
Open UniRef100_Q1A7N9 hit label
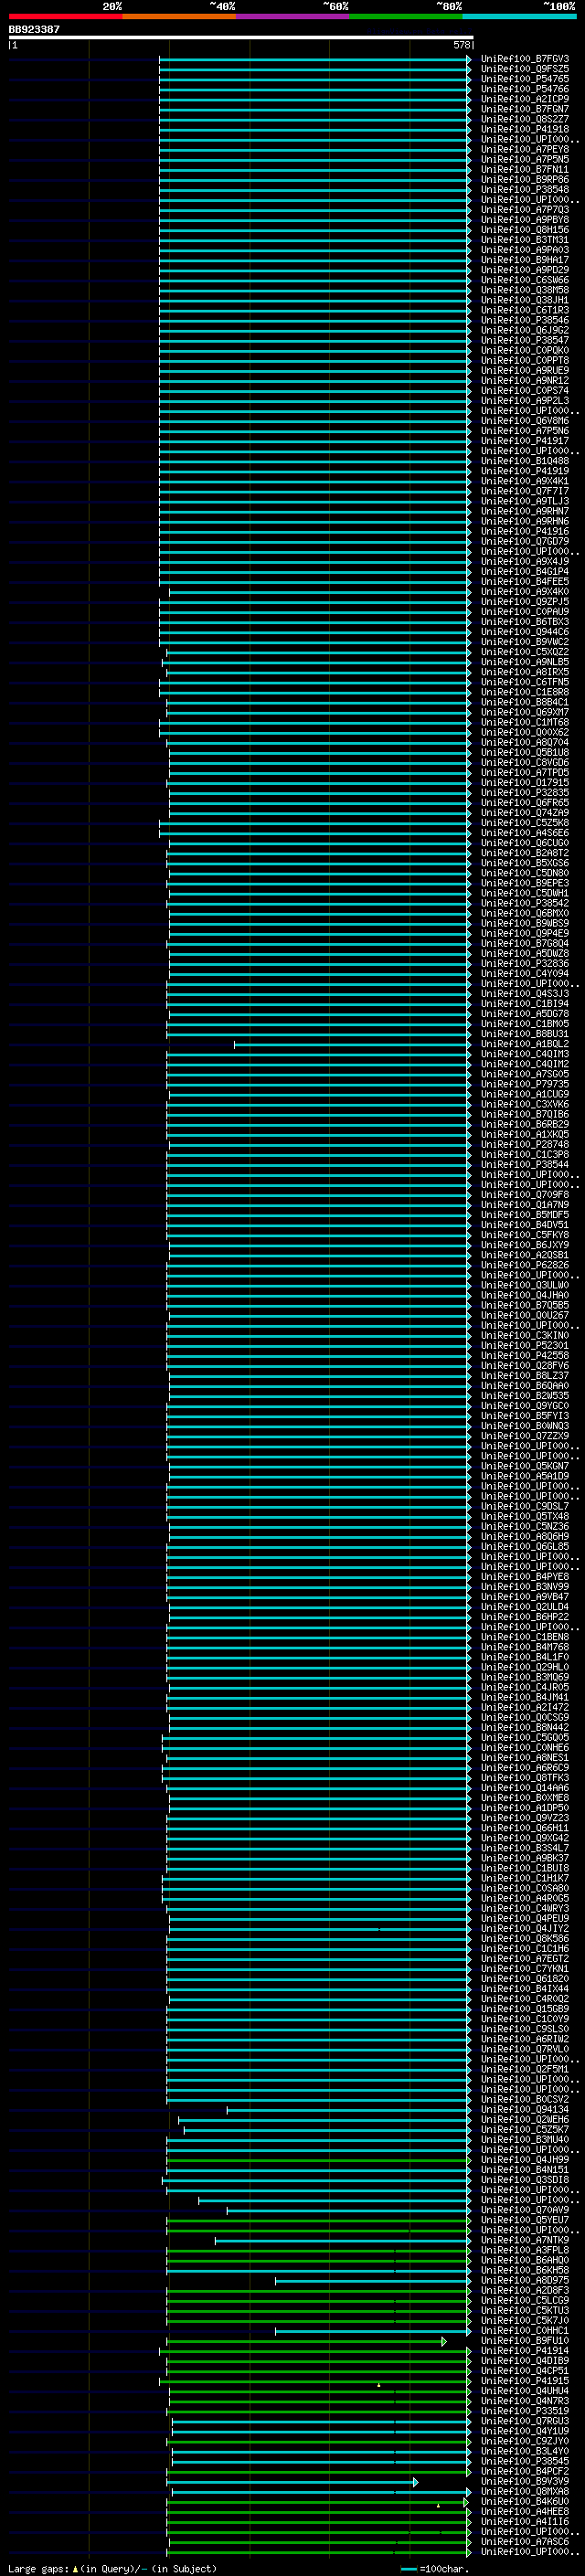525,1205
